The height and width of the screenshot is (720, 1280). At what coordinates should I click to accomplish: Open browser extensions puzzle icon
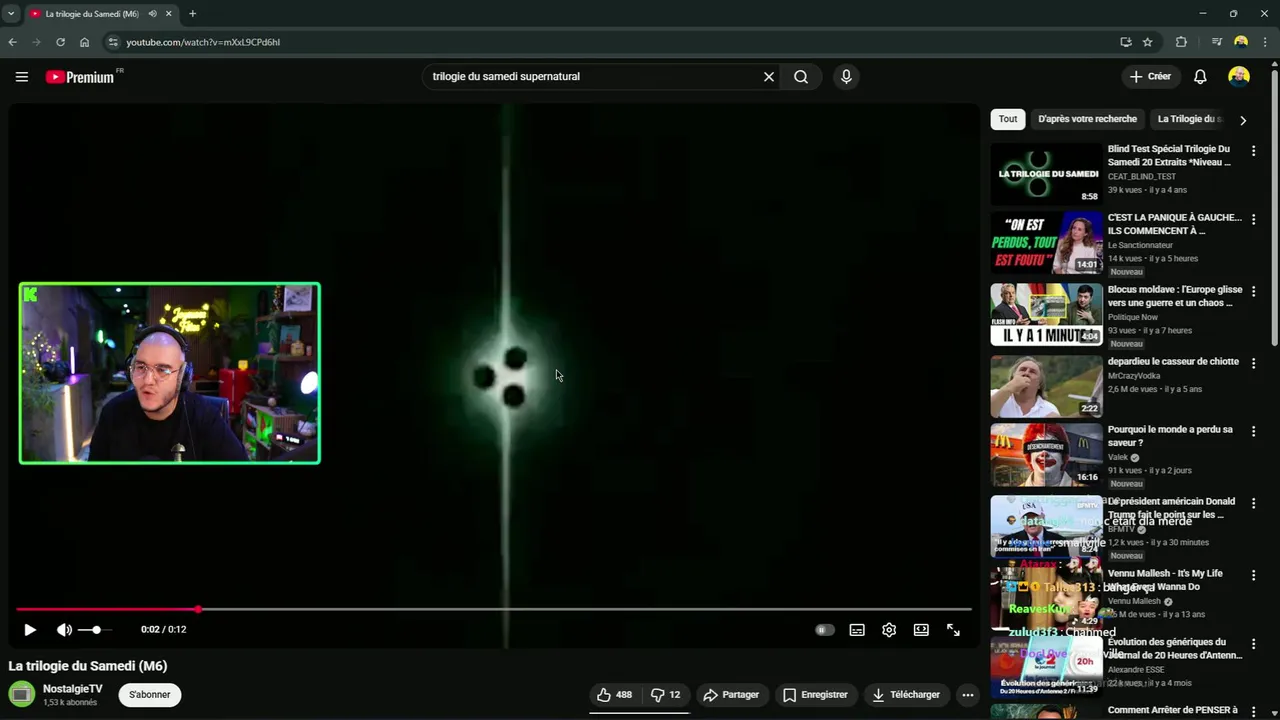tap(1181, 42)
